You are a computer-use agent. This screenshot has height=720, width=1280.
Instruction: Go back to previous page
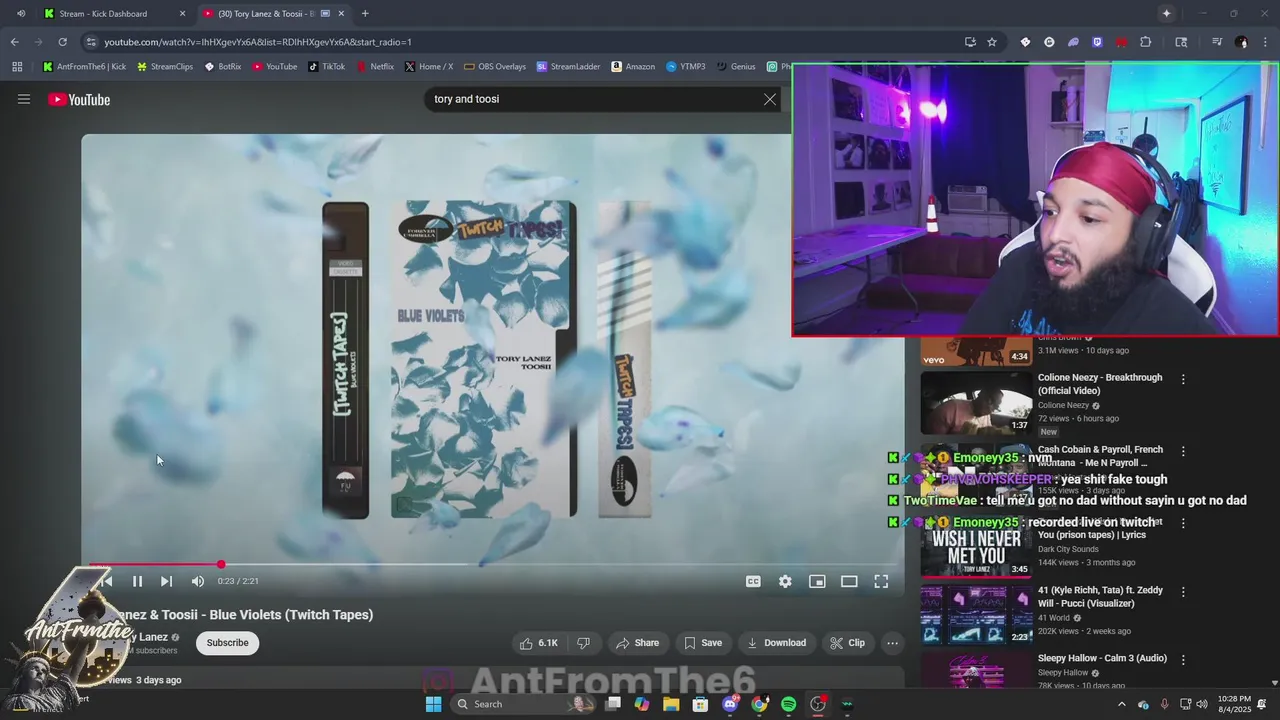14,42
